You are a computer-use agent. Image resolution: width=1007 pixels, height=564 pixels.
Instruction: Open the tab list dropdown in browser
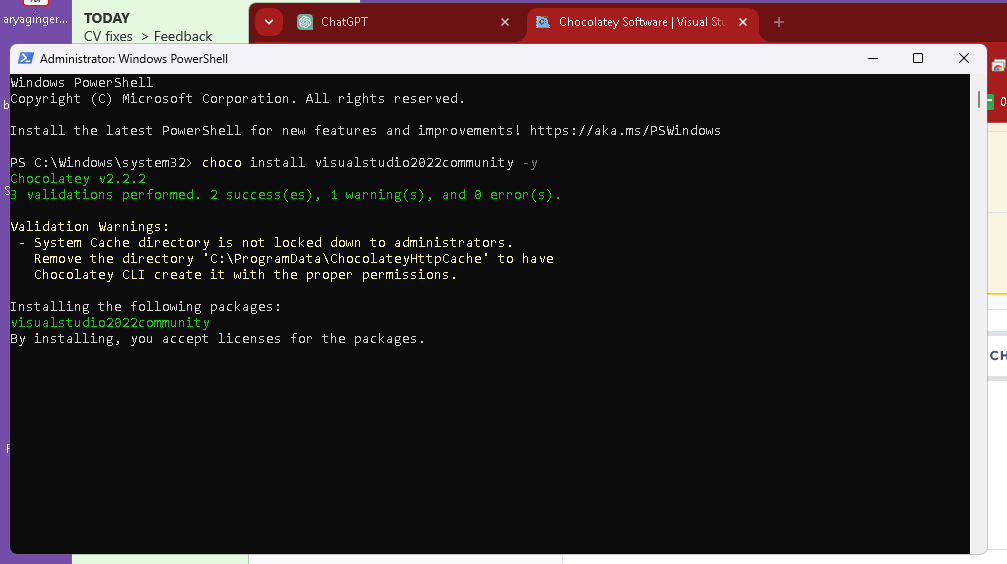point(269,22)
